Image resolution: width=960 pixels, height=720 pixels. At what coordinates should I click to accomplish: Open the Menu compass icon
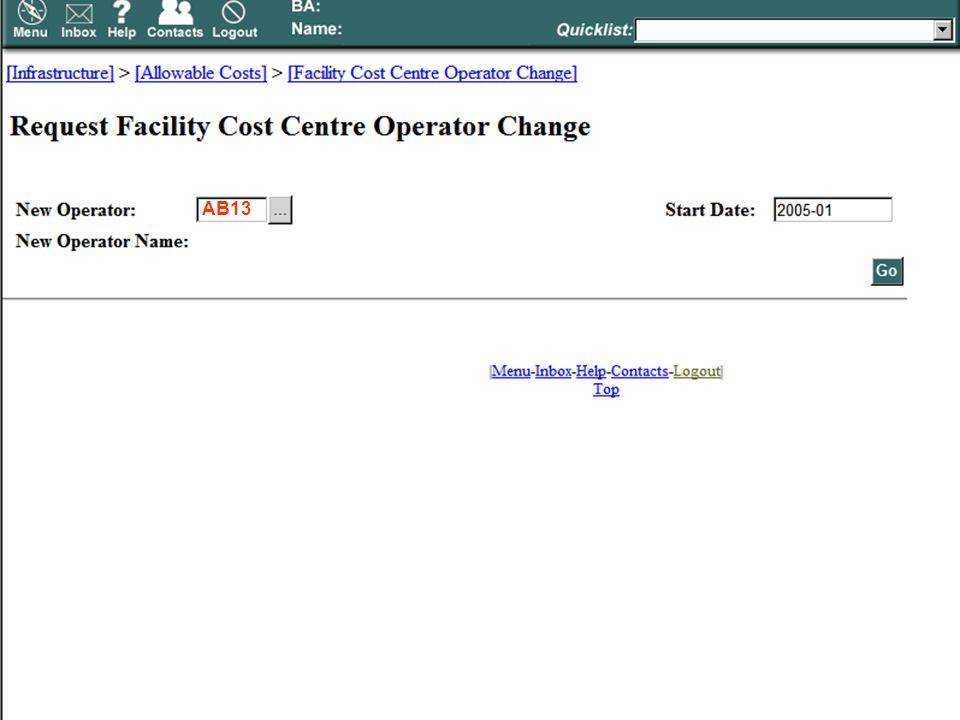31,18
